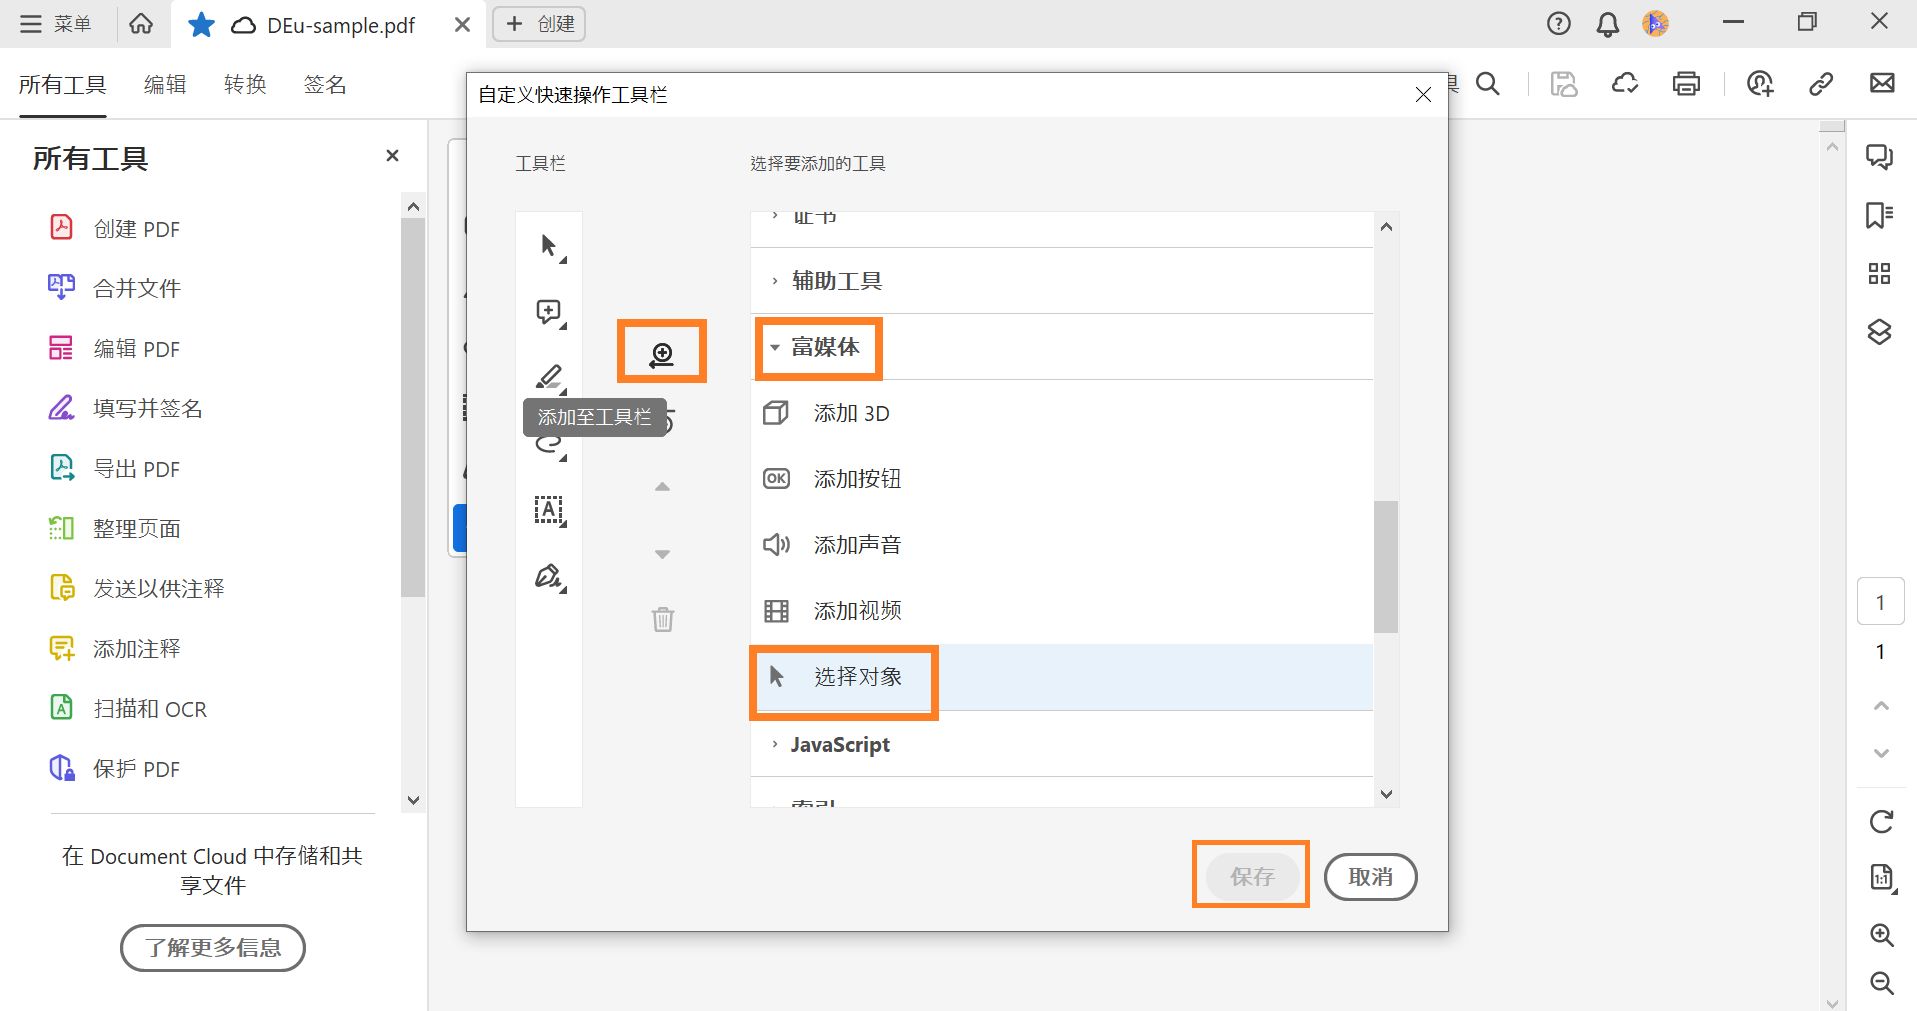
Task: Open the bookmarks panel
Action: [x=1881, y=214]
